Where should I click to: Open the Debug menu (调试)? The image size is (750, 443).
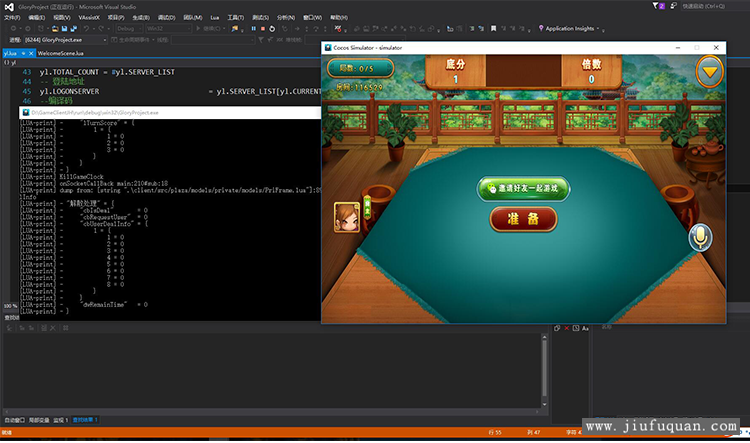click(166, 18)
